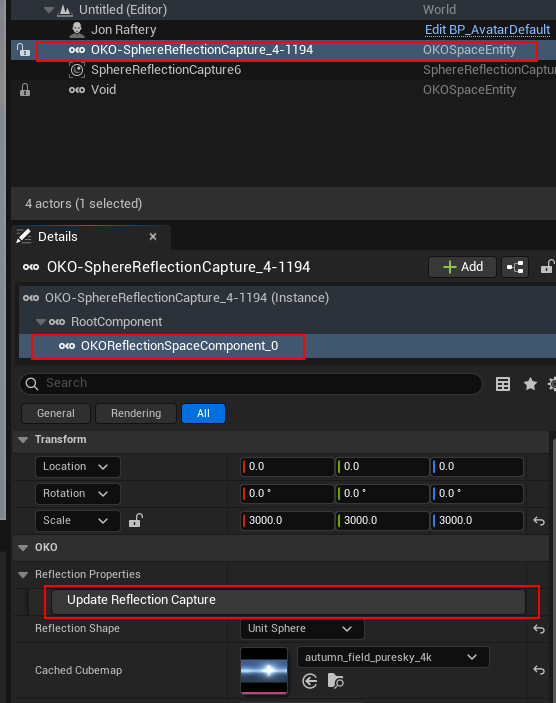The image size is (556, 703).
Task: Toggle lock on OKO-SphereReflectionCapture_4-1194 row
Action: [x=23, y=50]
